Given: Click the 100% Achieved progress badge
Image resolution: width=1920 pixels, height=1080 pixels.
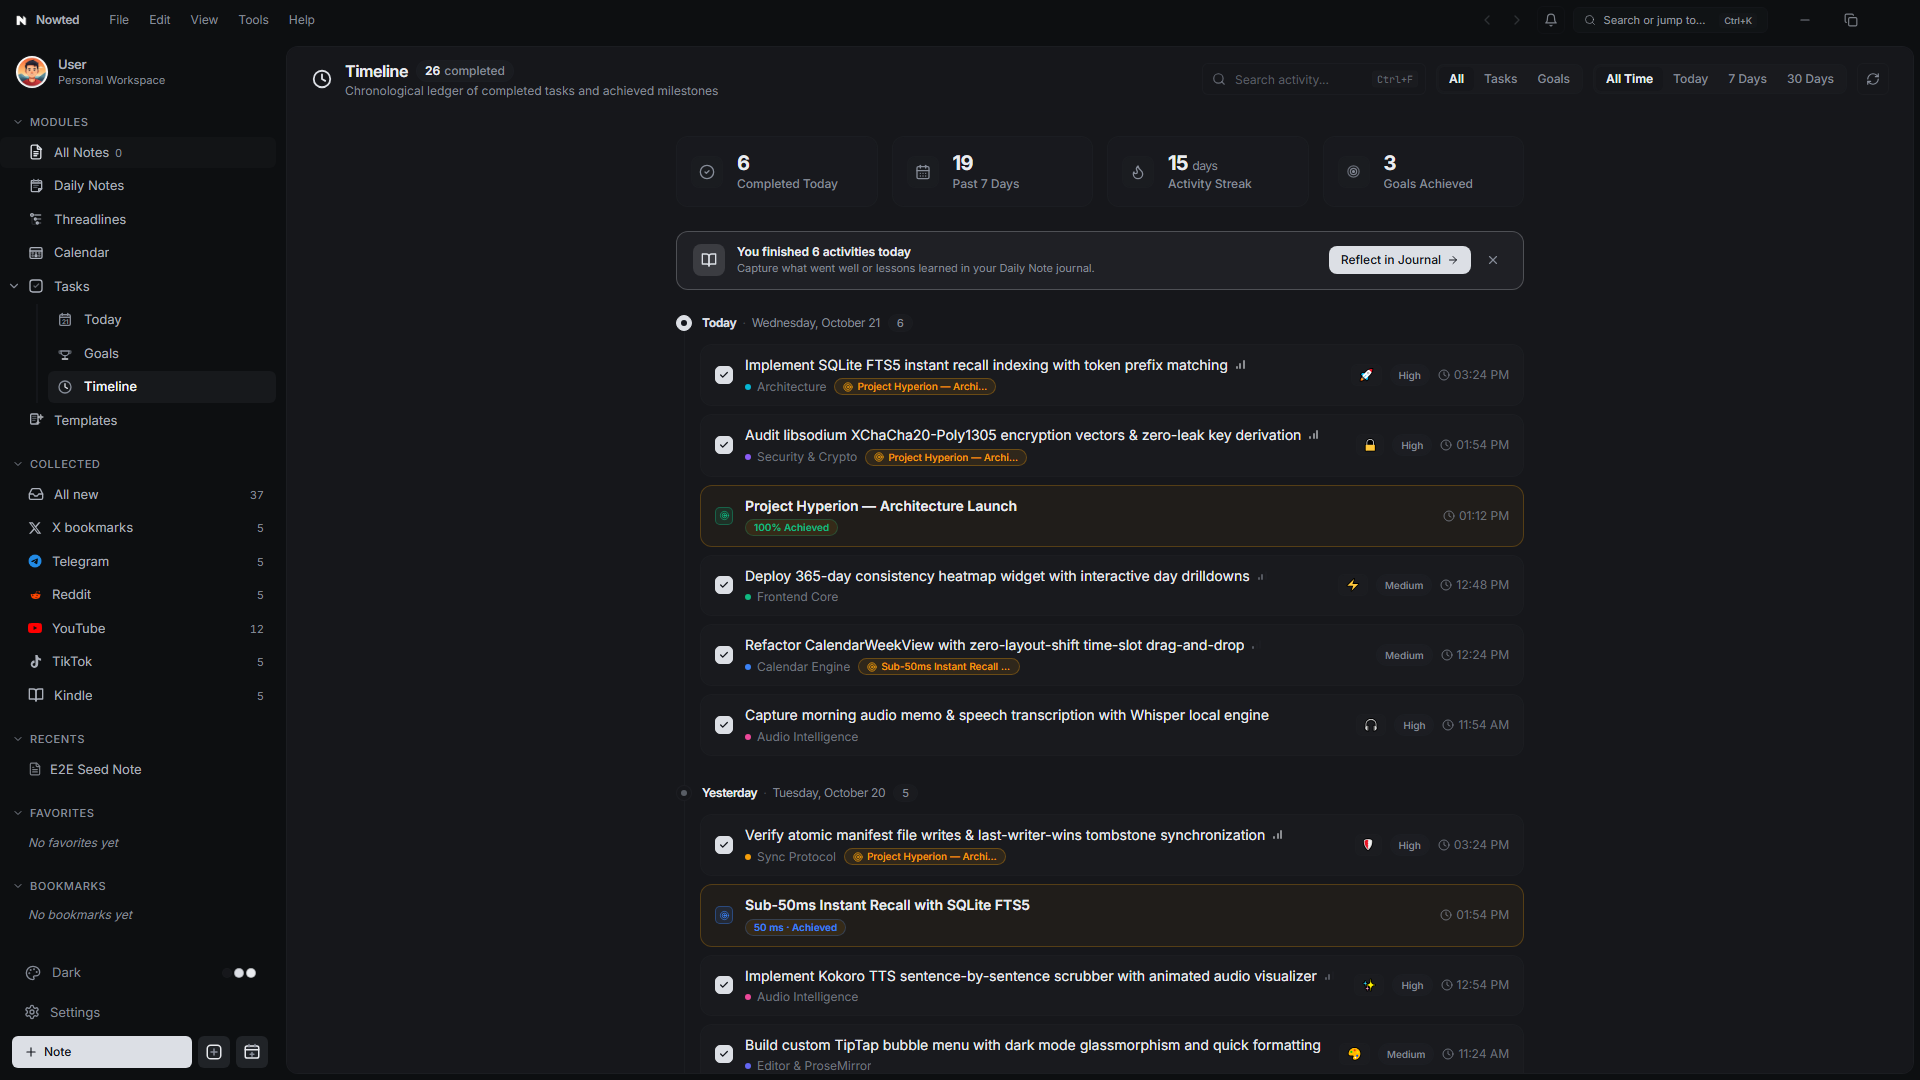Looking at the screenshot, I should click(x=791, y=528).
